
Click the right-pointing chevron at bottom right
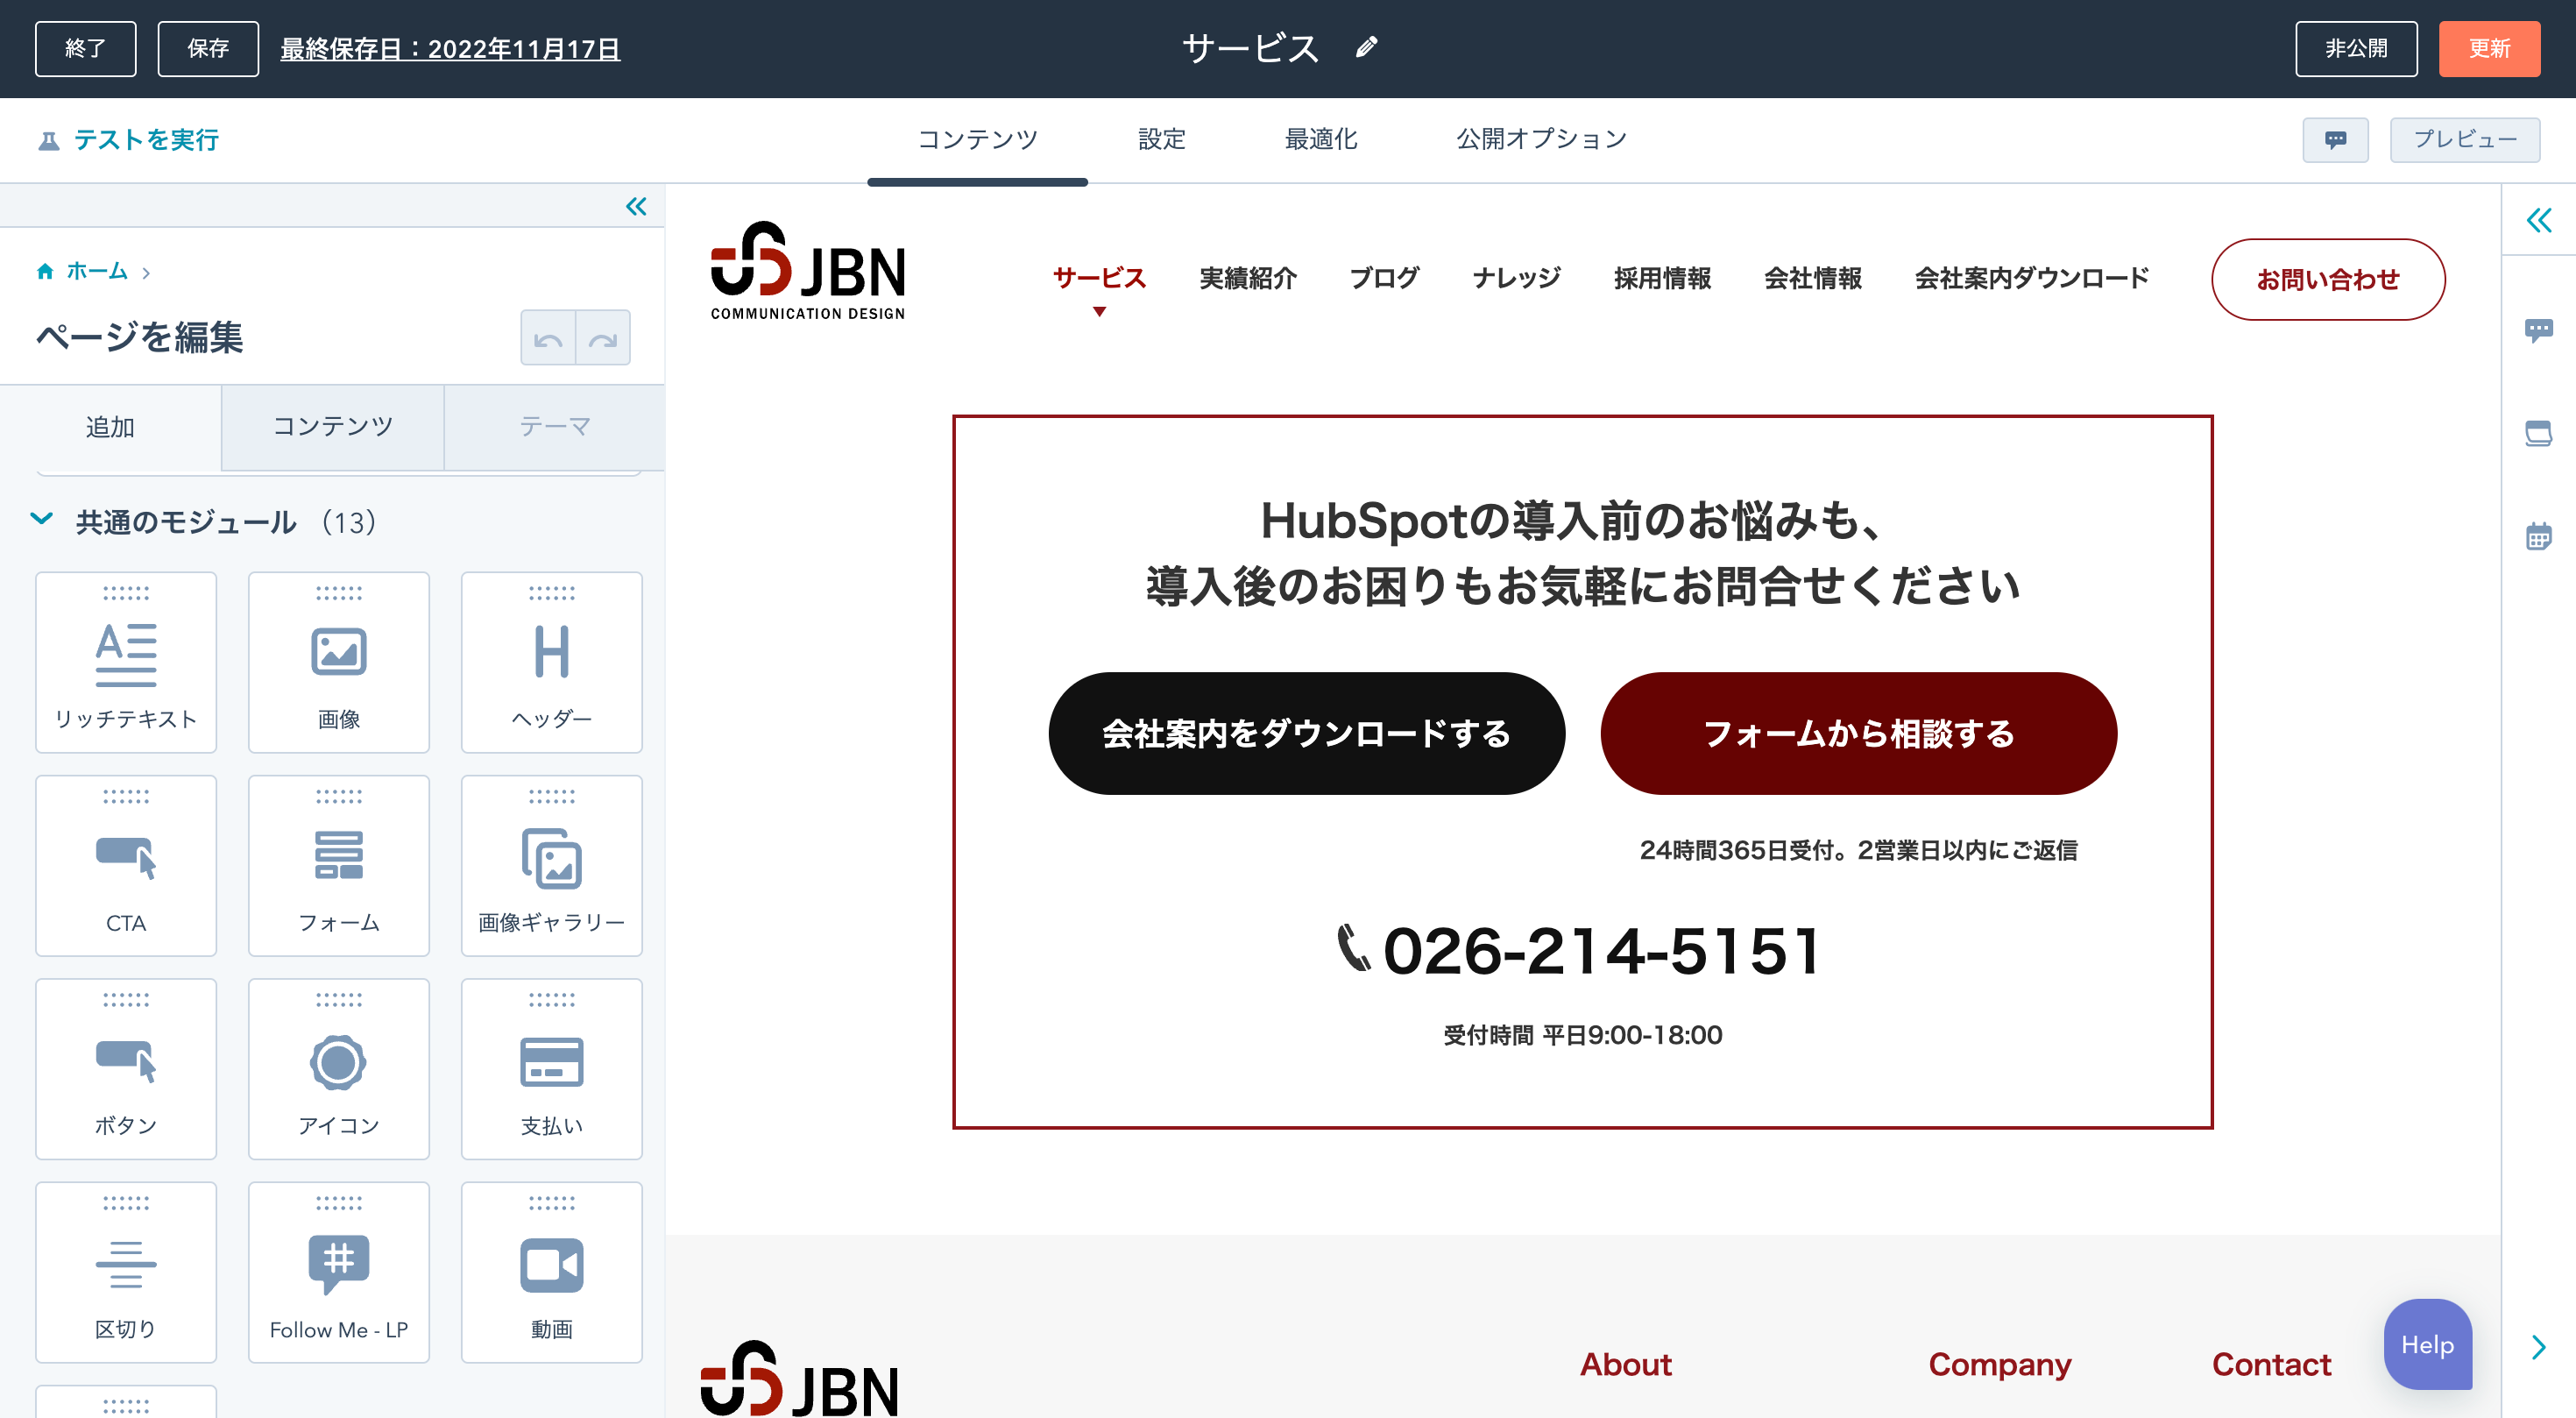(2539, 1347)
